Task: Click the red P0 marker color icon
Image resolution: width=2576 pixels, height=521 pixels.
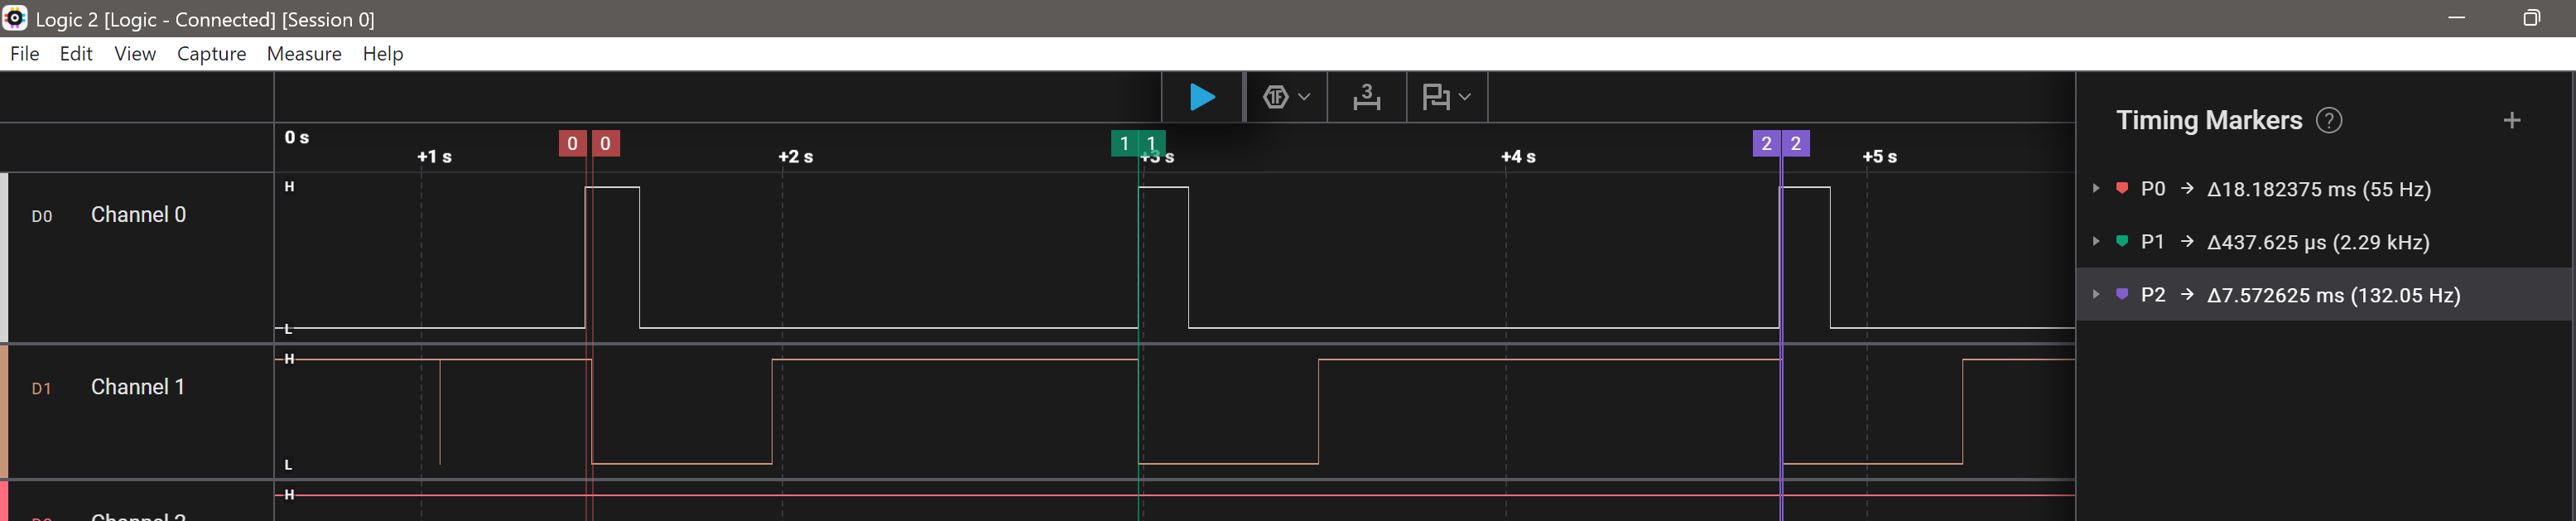Action: point(2122,188)
